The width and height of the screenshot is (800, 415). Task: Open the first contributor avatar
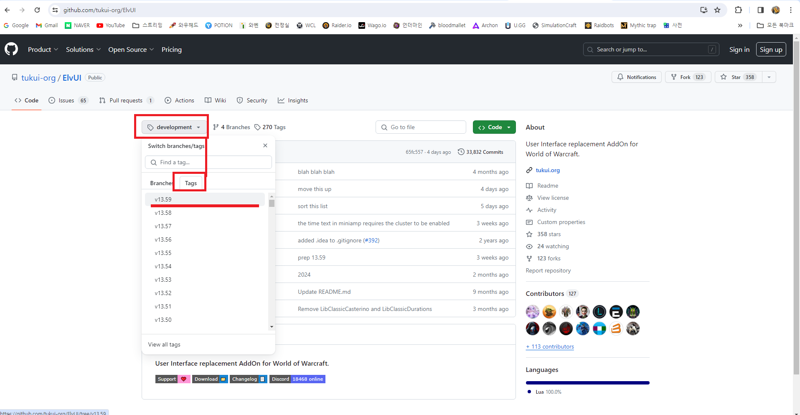(x=533, y=312)
